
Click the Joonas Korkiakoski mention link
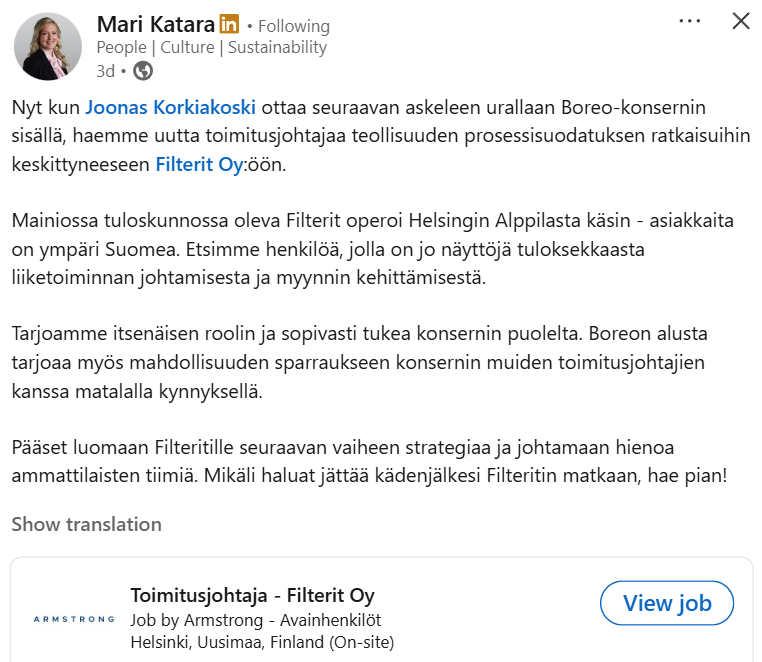[x=170, y=107]
